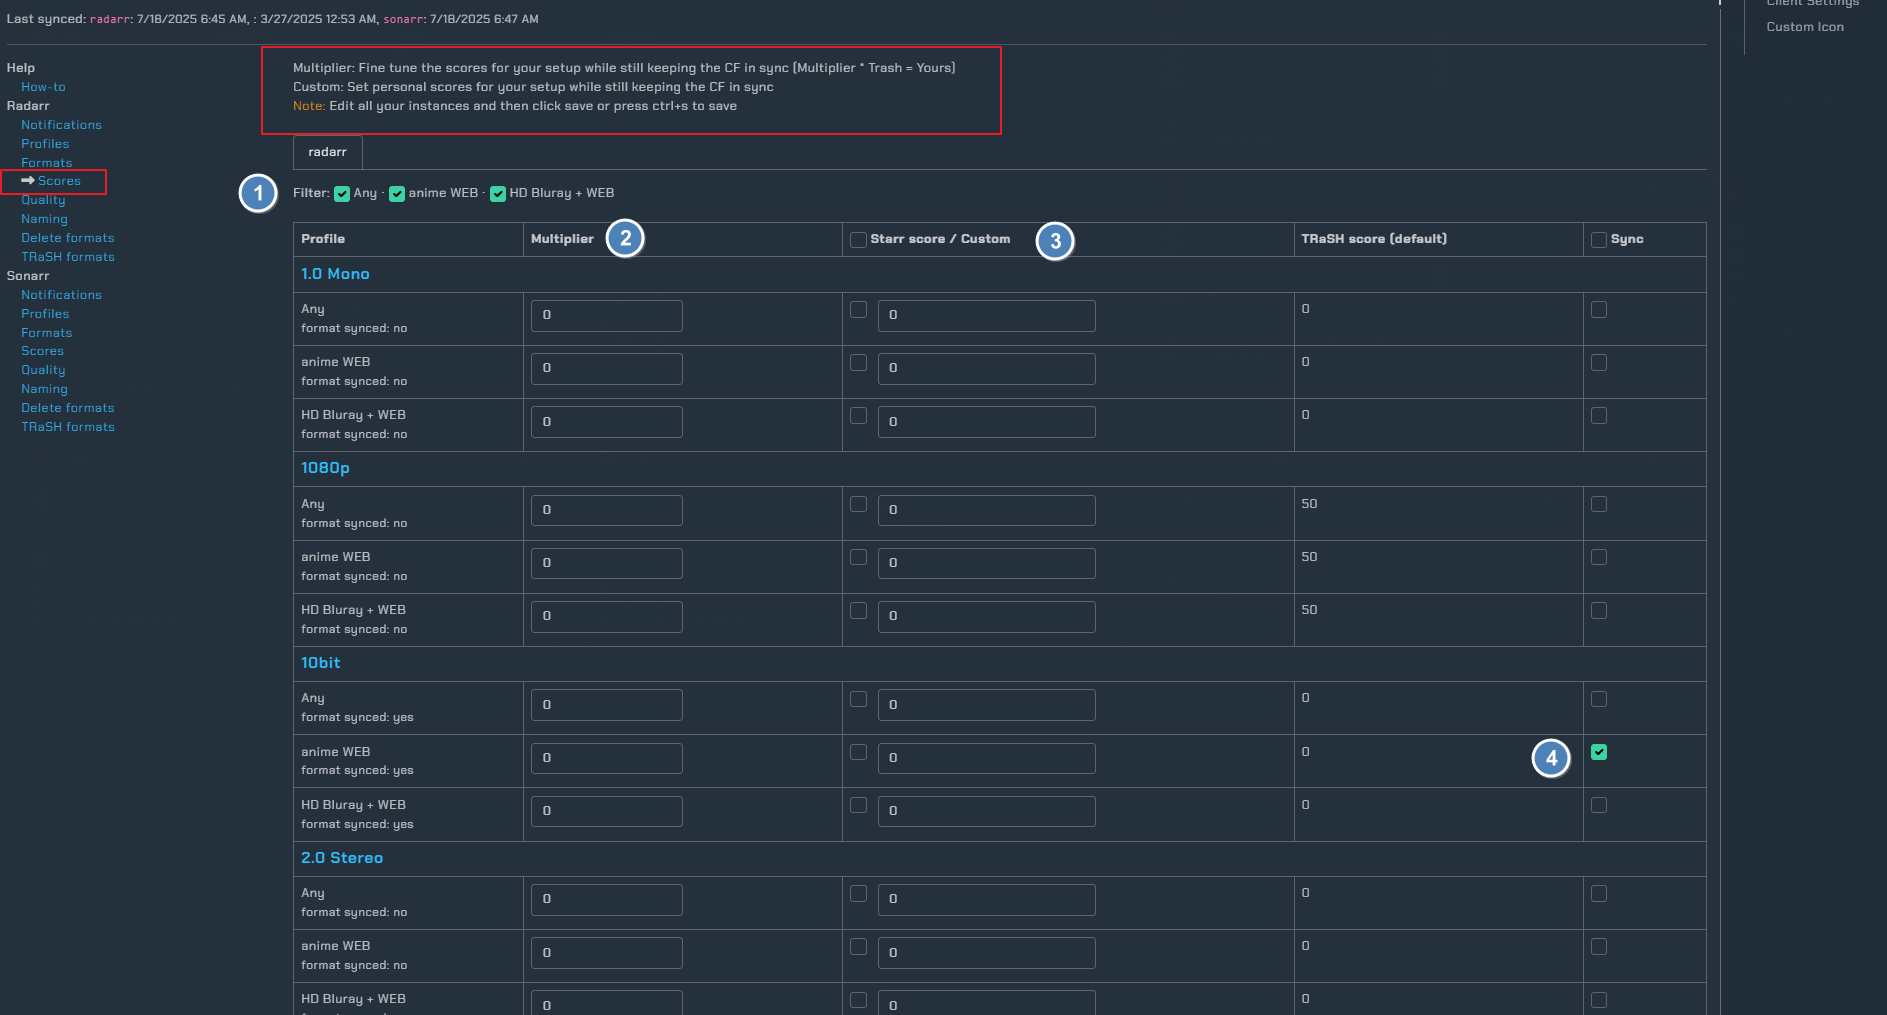Open the Custom Icon settings link
Viewport: 1887px width, 1015px height.
[x=1805, y=27]
